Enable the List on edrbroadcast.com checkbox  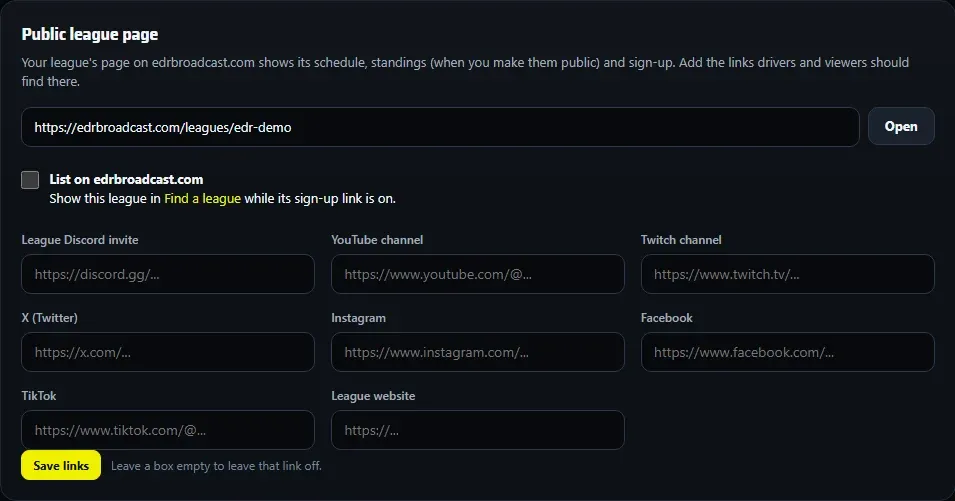[x=30, y=180]
